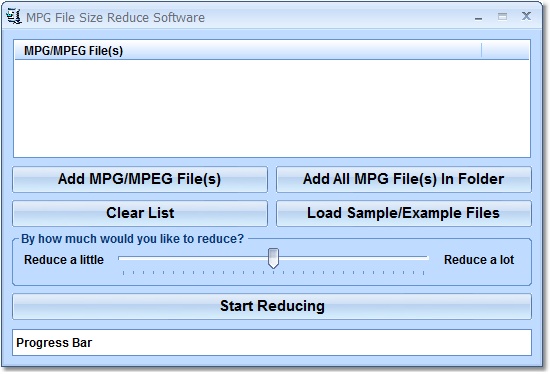Click the Reduce a lot label
This screenshot has width=550, height=374.
(x=479, y=260)
